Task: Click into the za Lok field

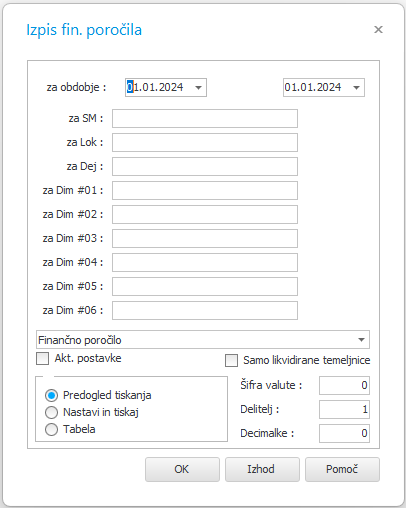Action: pos(205,142)
